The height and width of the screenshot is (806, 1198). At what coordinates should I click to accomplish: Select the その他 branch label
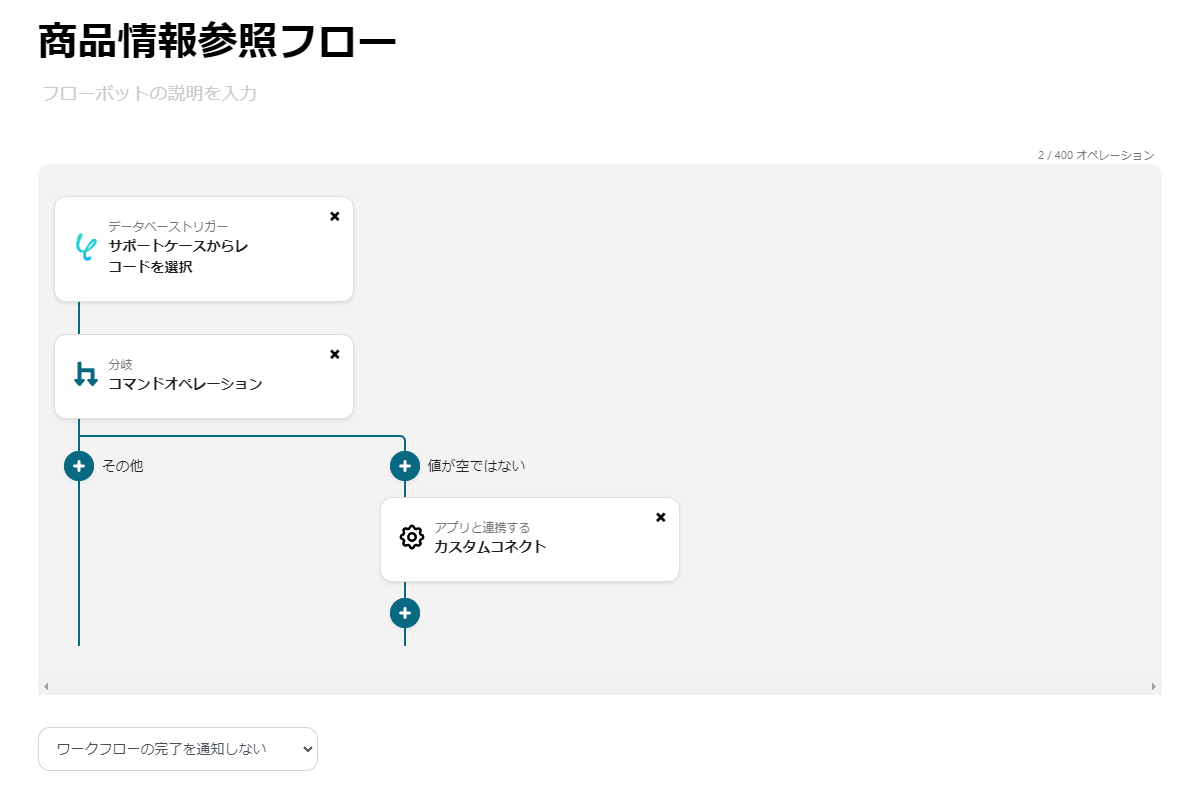click(x=122, y=466)
